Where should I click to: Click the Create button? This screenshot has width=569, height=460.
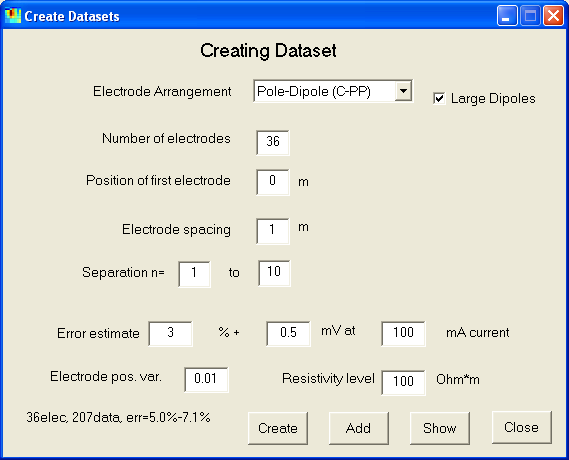(278, 428)
